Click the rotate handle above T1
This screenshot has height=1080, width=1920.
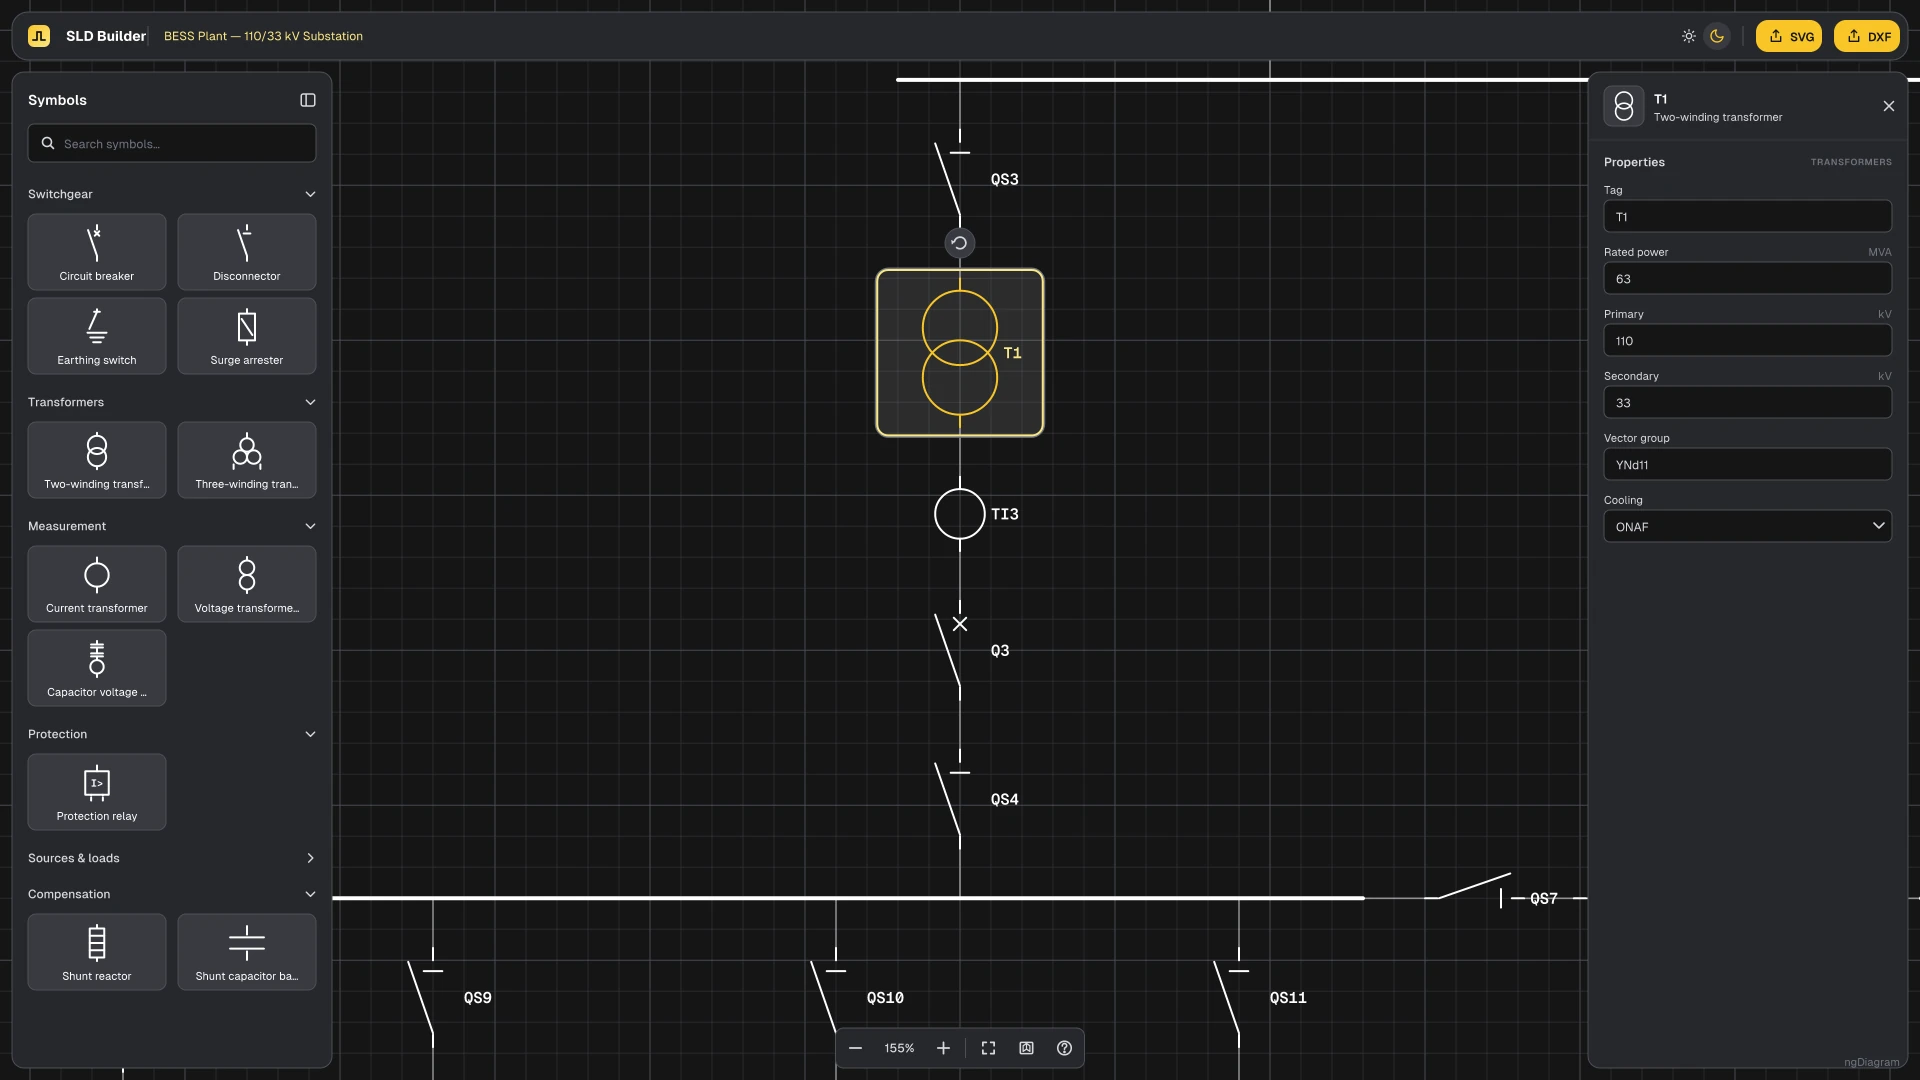tap(960, 243)
